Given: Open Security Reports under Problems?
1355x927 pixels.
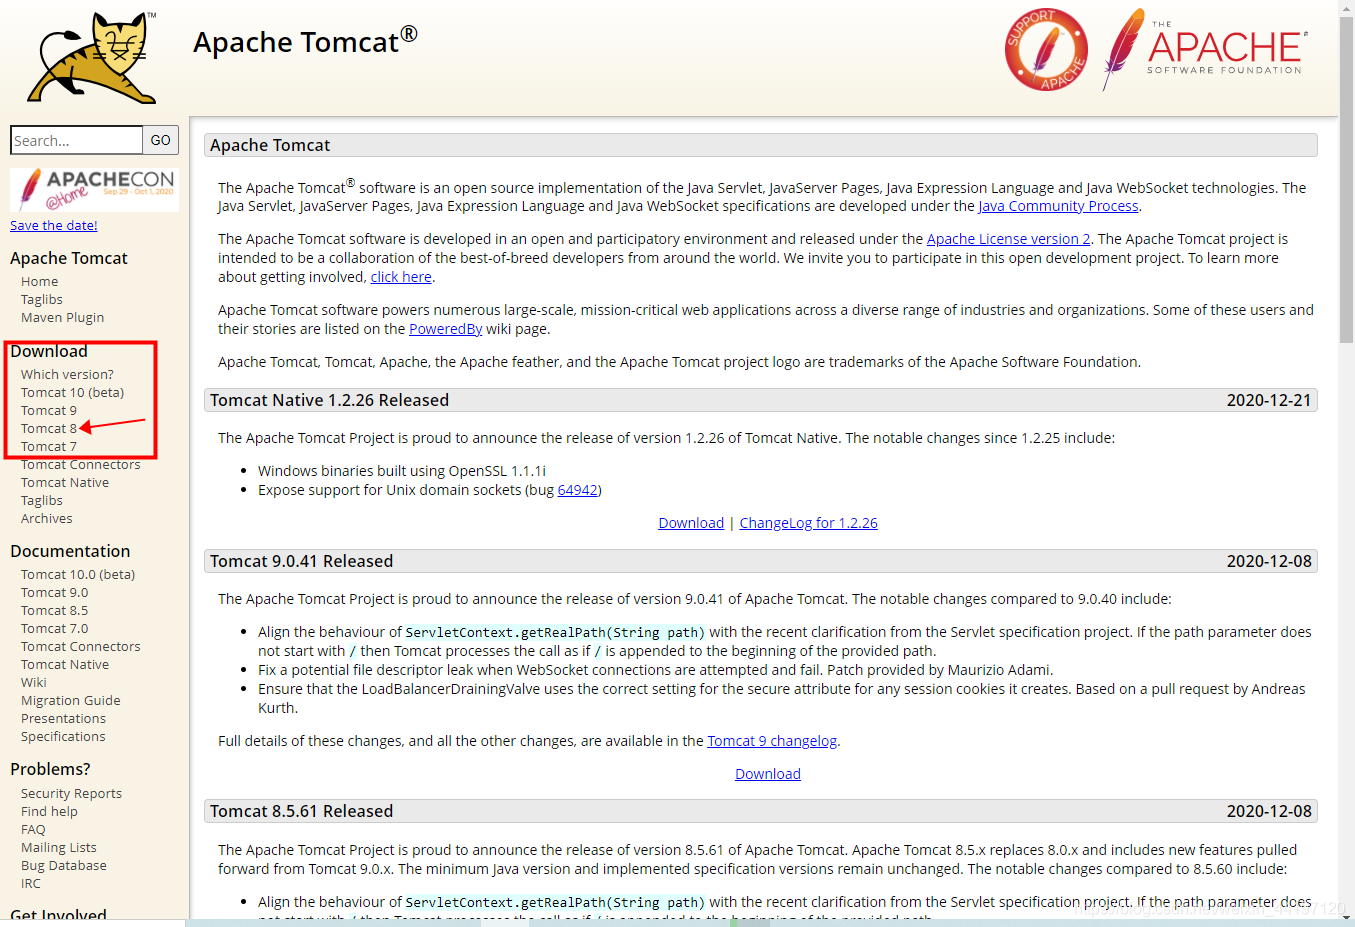Looking at the screenshot, I should pos(71,794).
